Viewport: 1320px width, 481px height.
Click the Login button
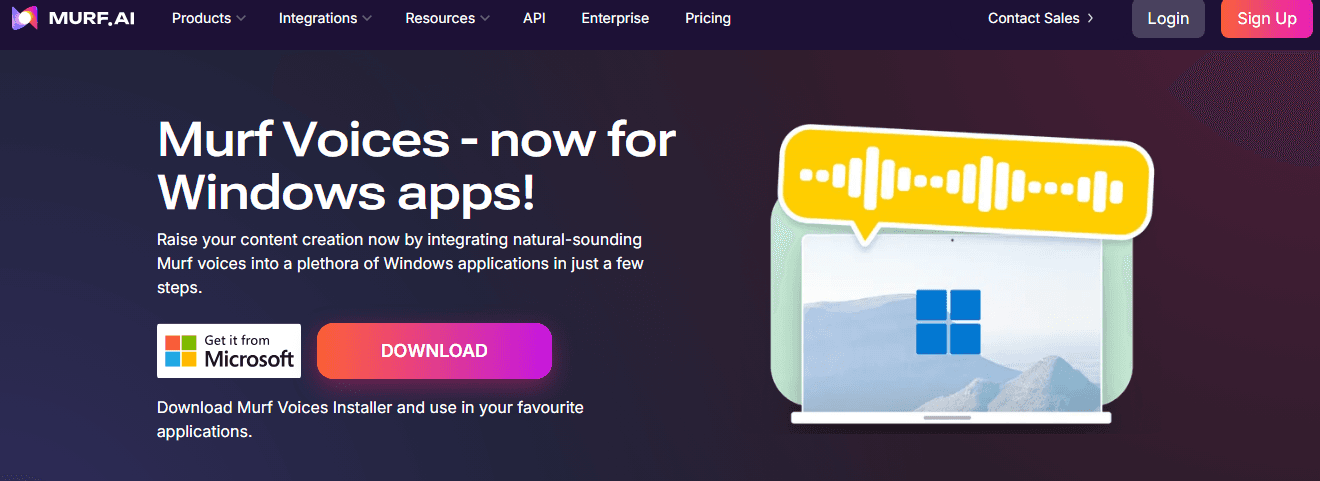pyautogui.click(x=1168, y=18)
